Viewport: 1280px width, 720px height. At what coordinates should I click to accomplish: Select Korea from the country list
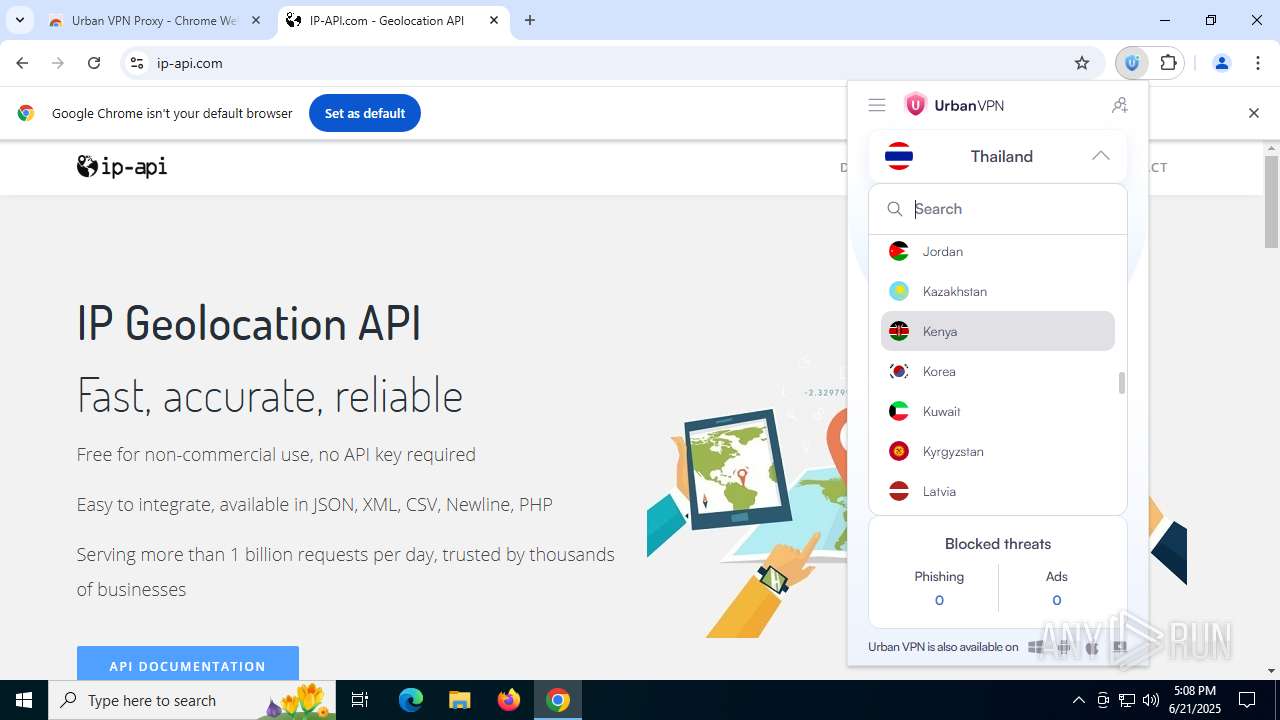tap(998, 371)
